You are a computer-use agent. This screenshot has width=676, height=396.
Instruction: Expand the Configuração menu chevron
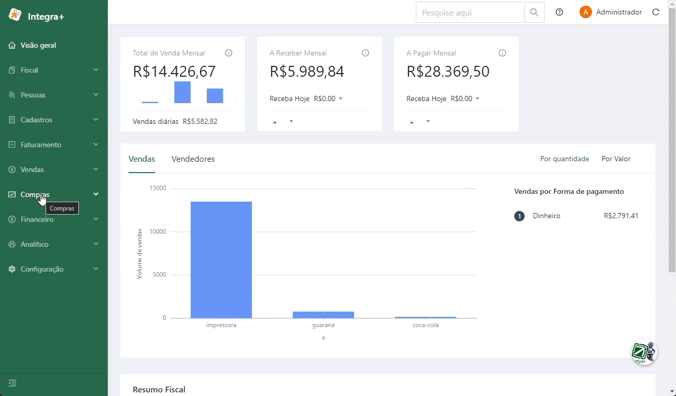click(x=96, y=269)
